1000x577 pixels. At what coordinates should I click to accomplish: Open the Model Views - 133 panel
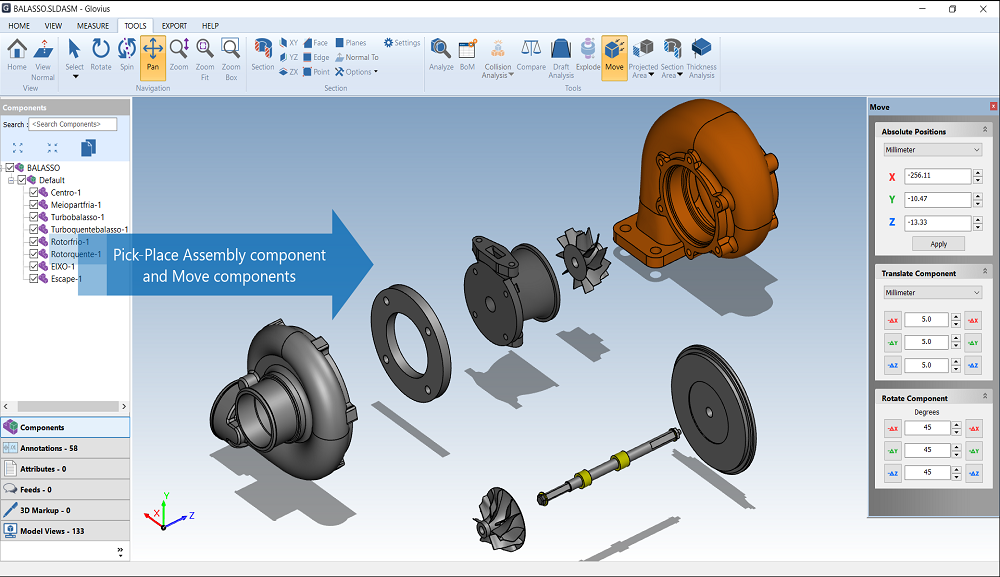pyautogui.click(x=65, y=531)
